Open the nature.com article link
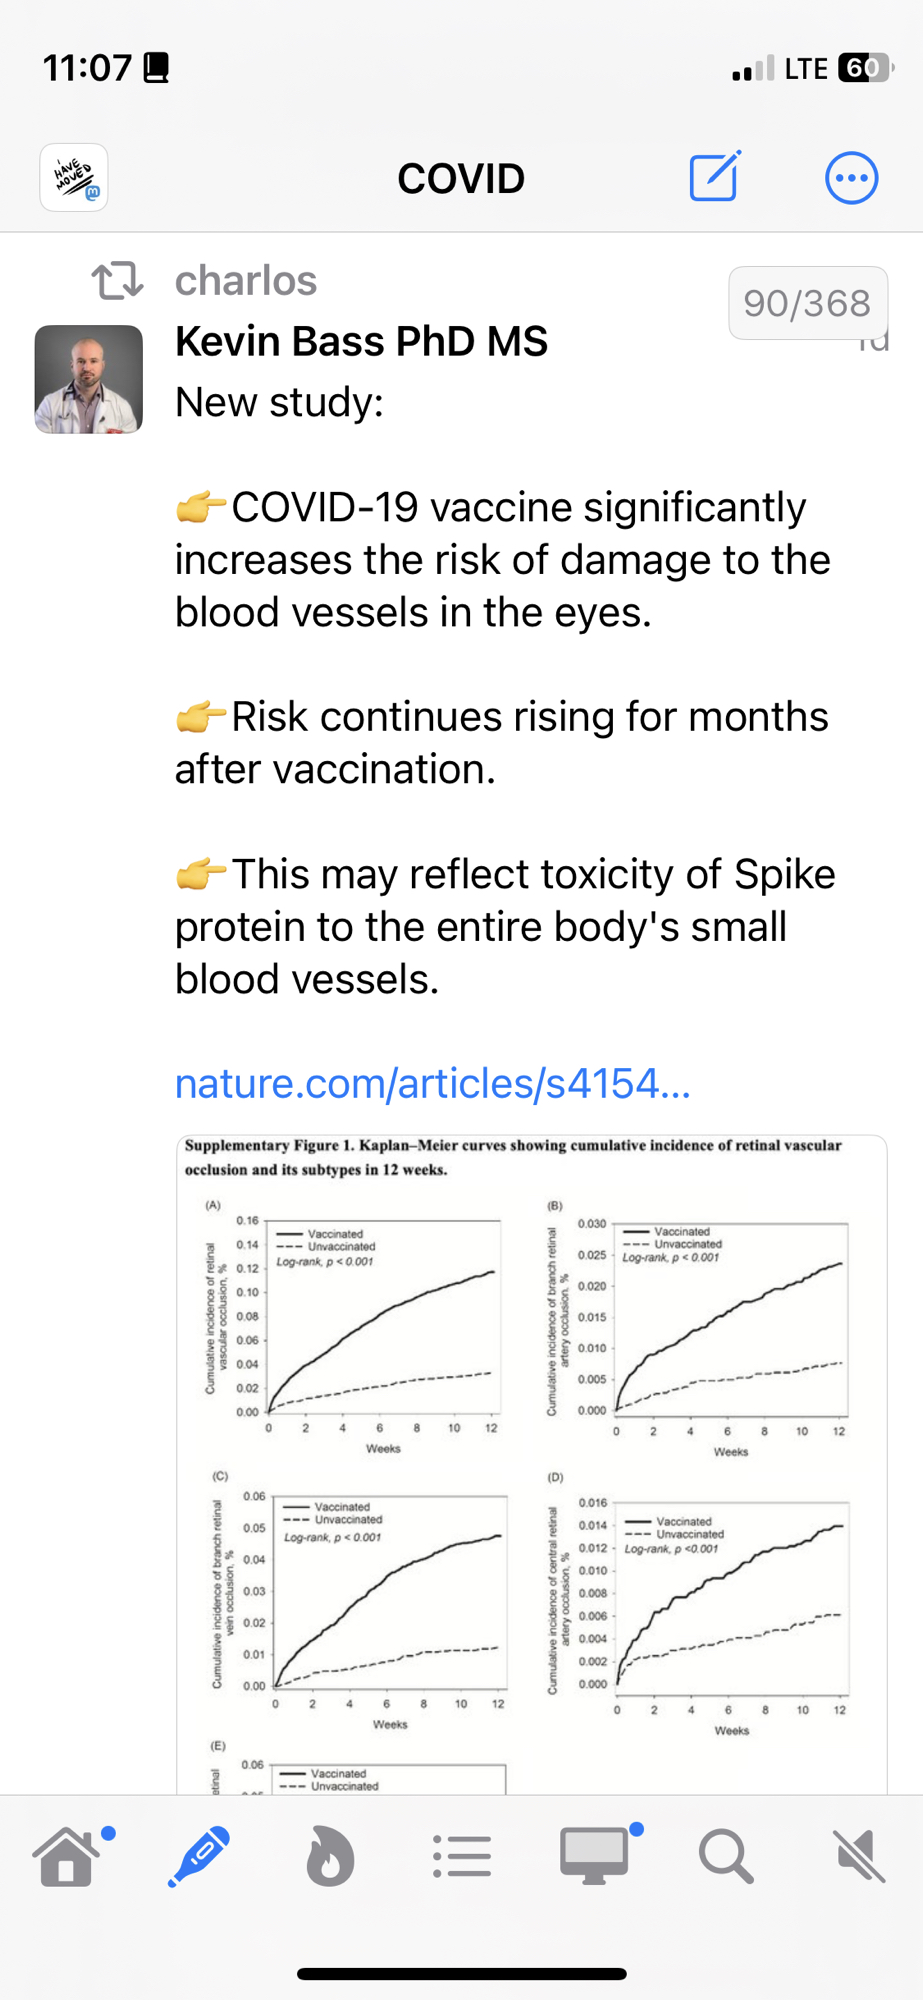The height and width of the screenshot is (2000, 923). coord(432,1083)
